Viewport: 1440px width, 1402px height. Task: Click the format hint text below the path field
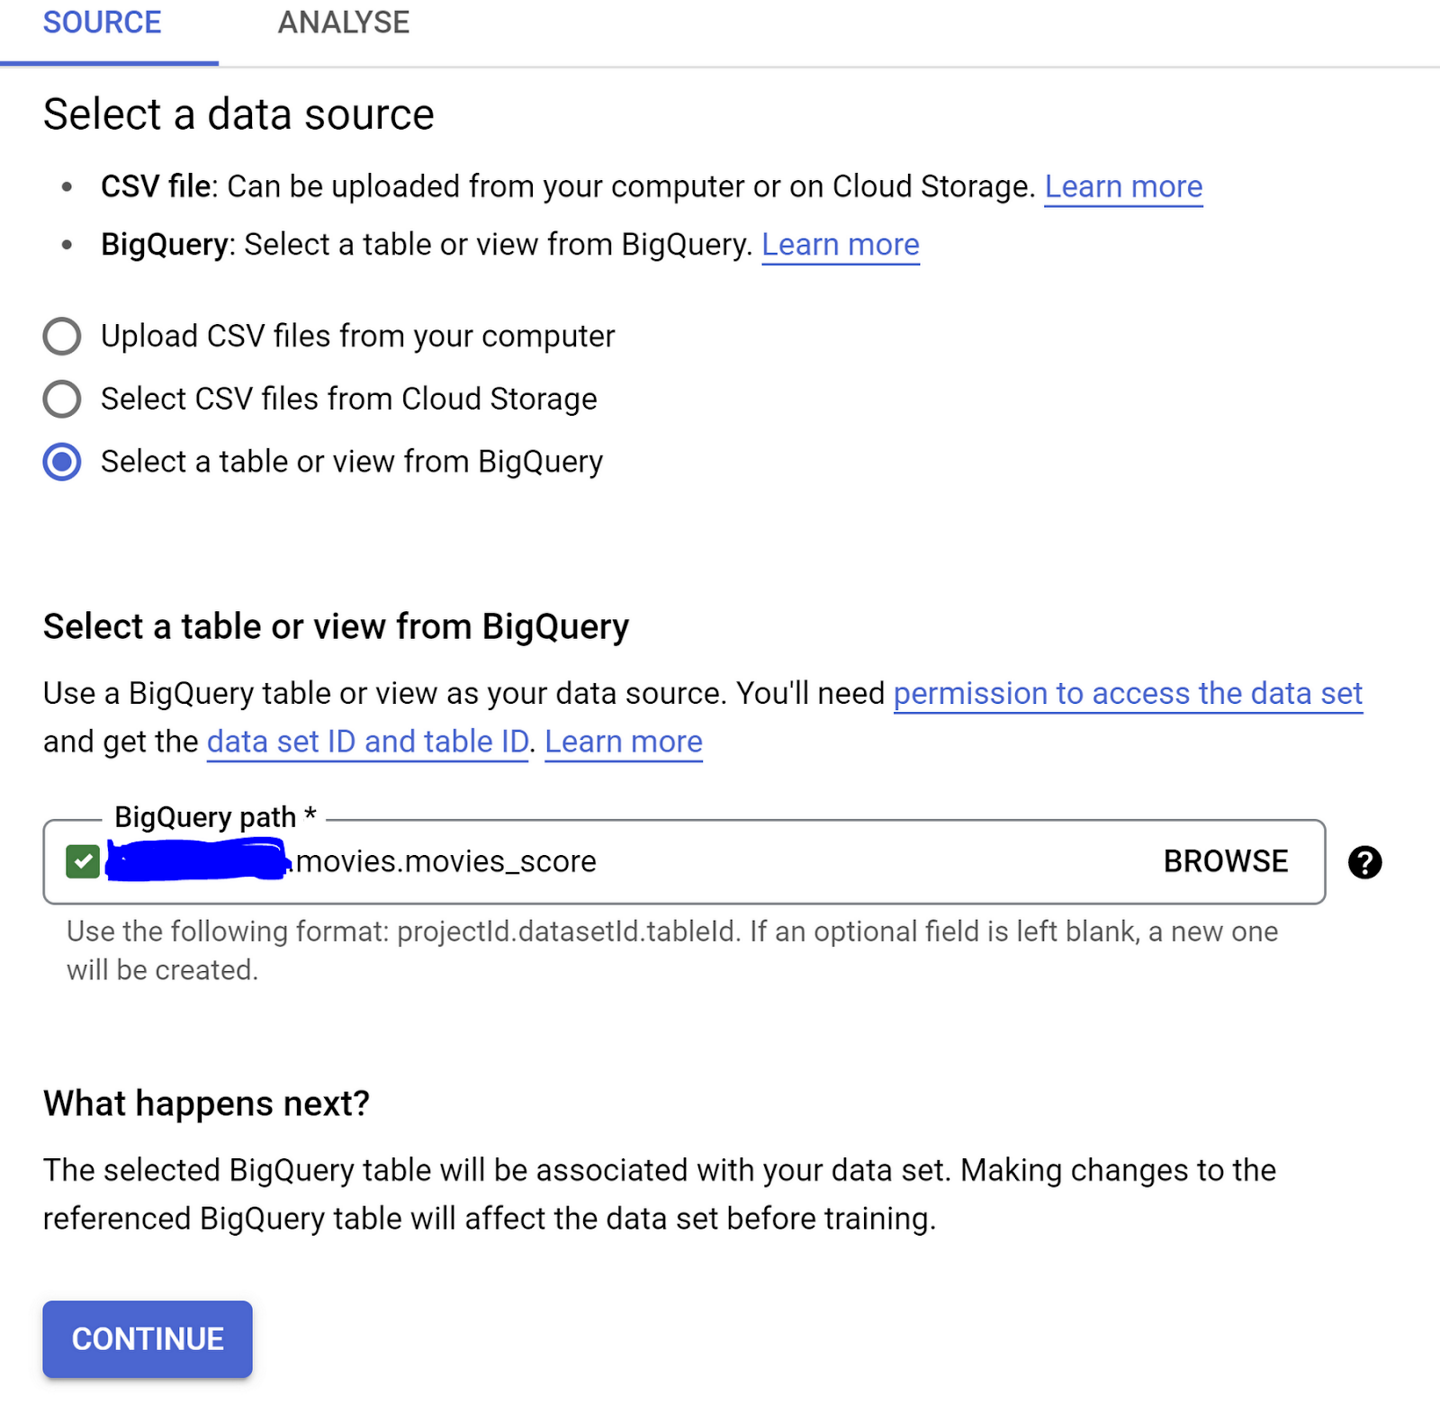pyautogui.click(x=670, y=950)
